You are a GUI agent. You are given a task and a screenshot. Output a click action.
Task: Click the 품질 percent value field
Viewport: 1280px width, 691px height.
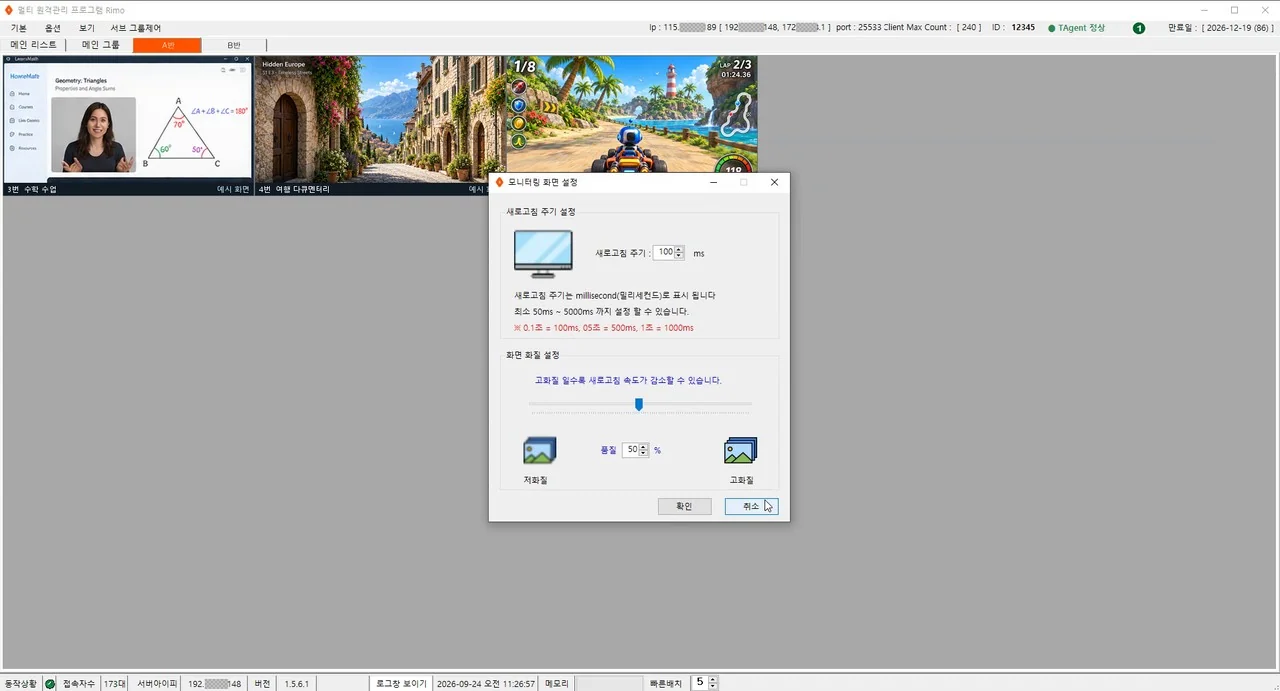pos(631,450)
